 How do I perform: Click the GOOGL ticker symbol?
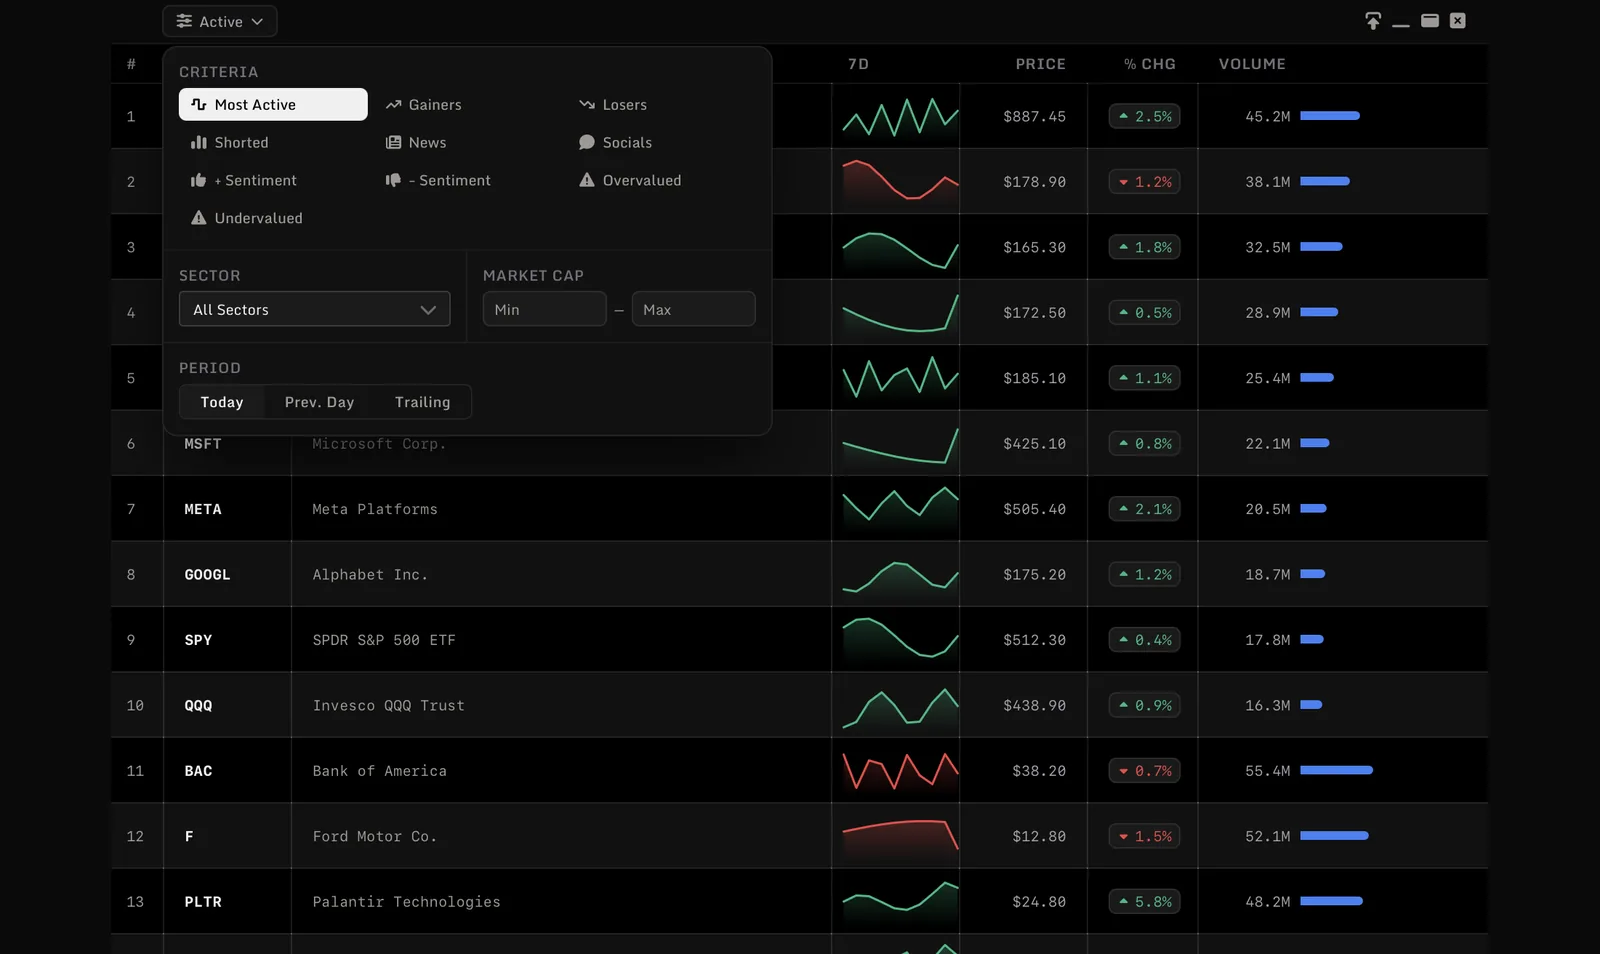point(207,575)
